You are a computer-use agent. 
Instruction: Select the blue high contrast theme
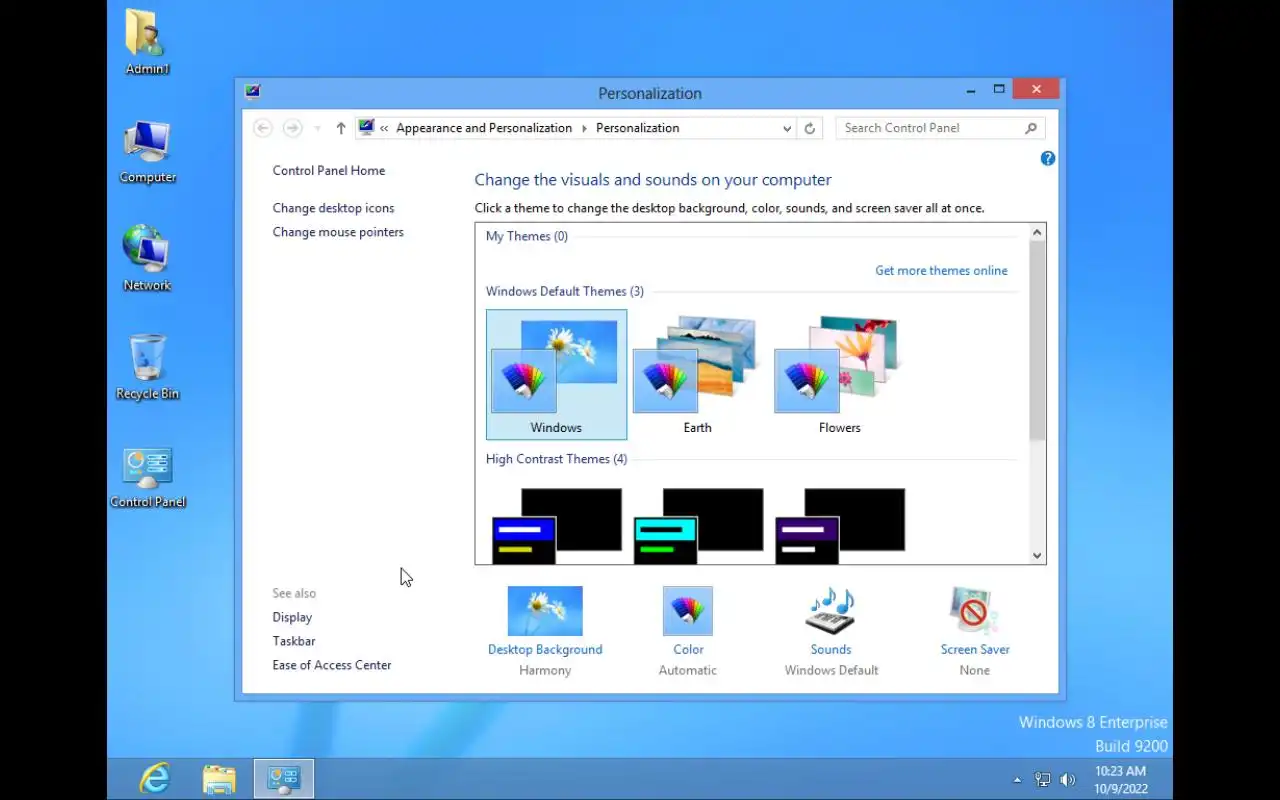click(556, 526)
